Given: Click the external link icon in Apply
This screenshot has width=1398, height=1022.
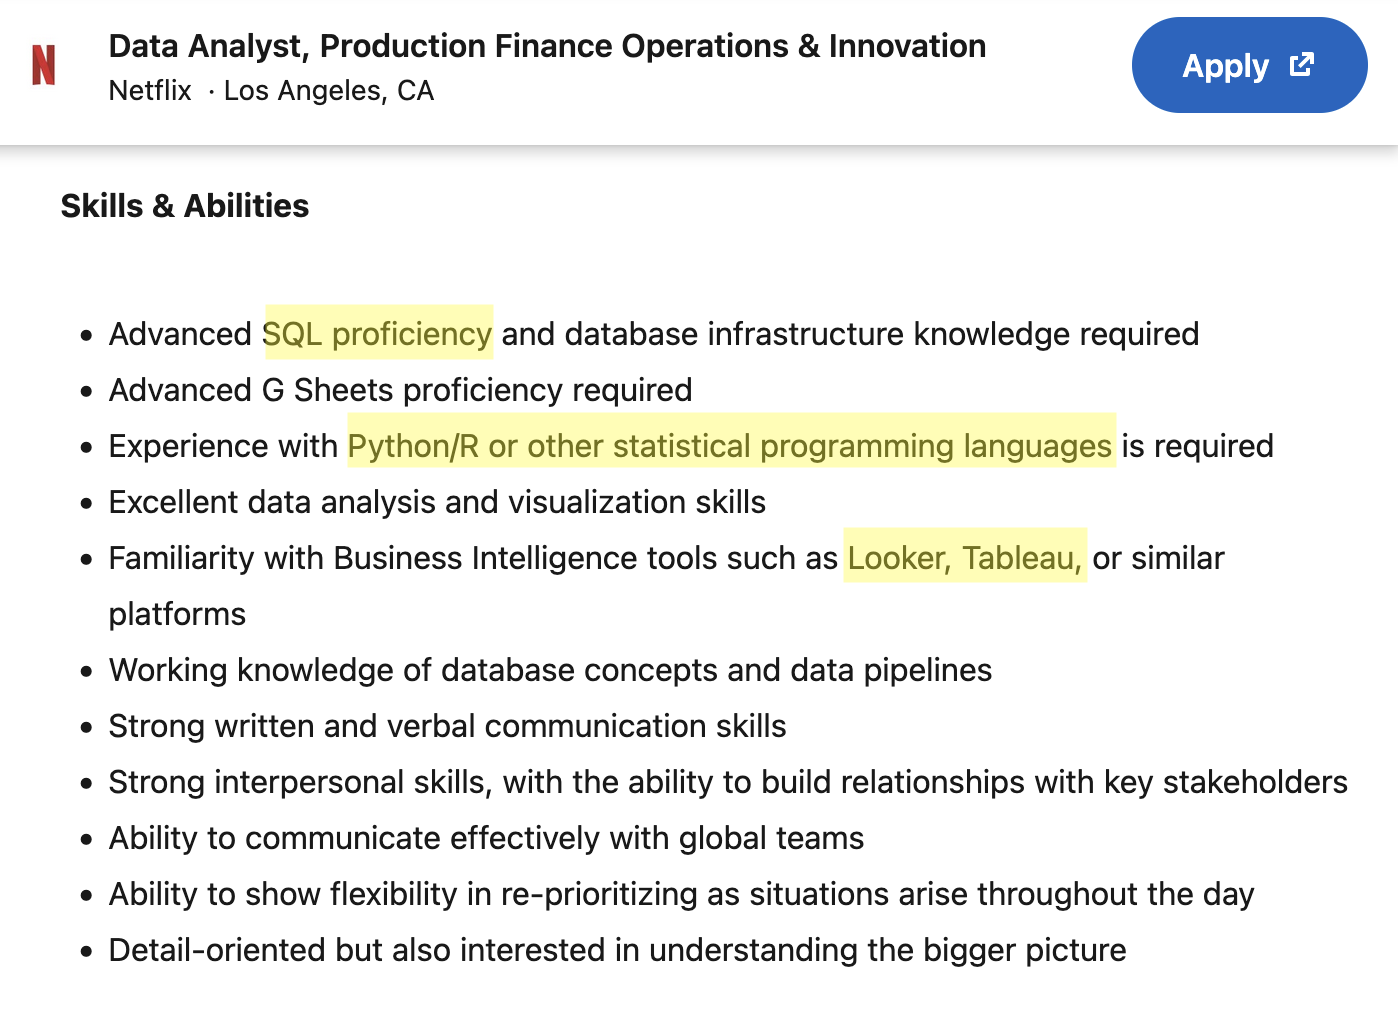Looking at the screenshot, I should (1302, 65).
